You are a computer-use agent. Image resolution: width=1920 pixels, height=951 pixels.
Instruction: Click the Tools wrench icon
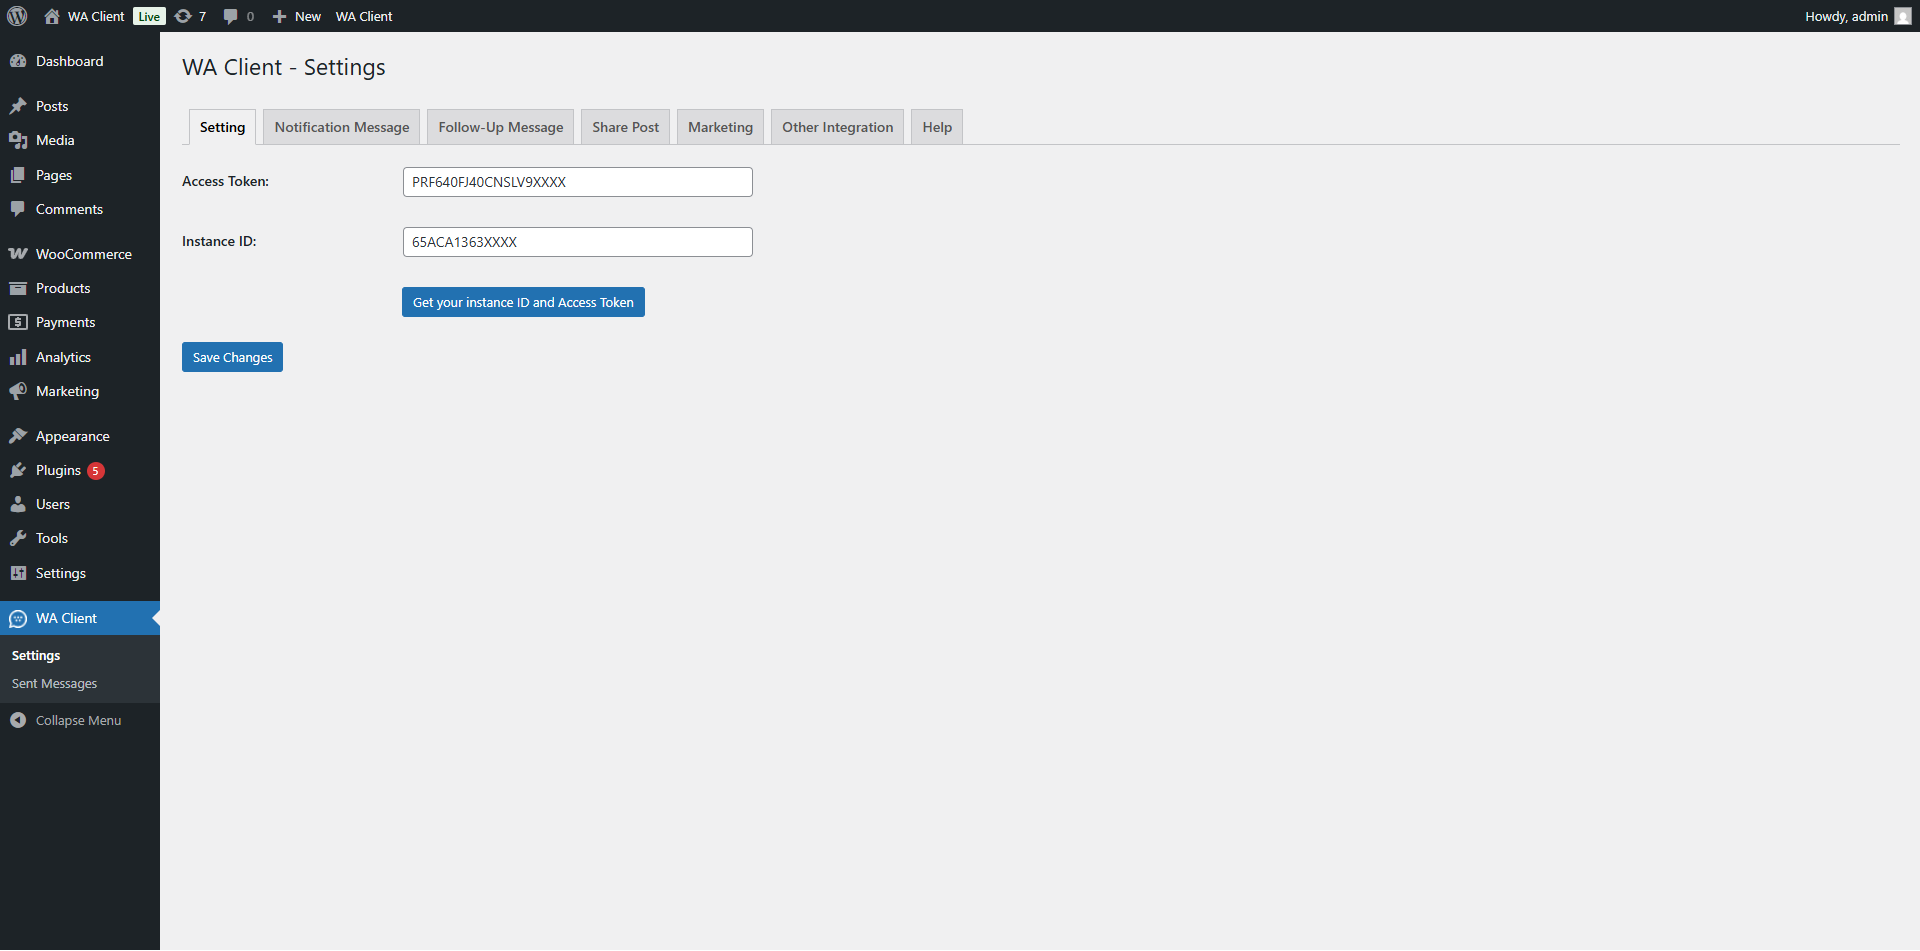[18, 538]
